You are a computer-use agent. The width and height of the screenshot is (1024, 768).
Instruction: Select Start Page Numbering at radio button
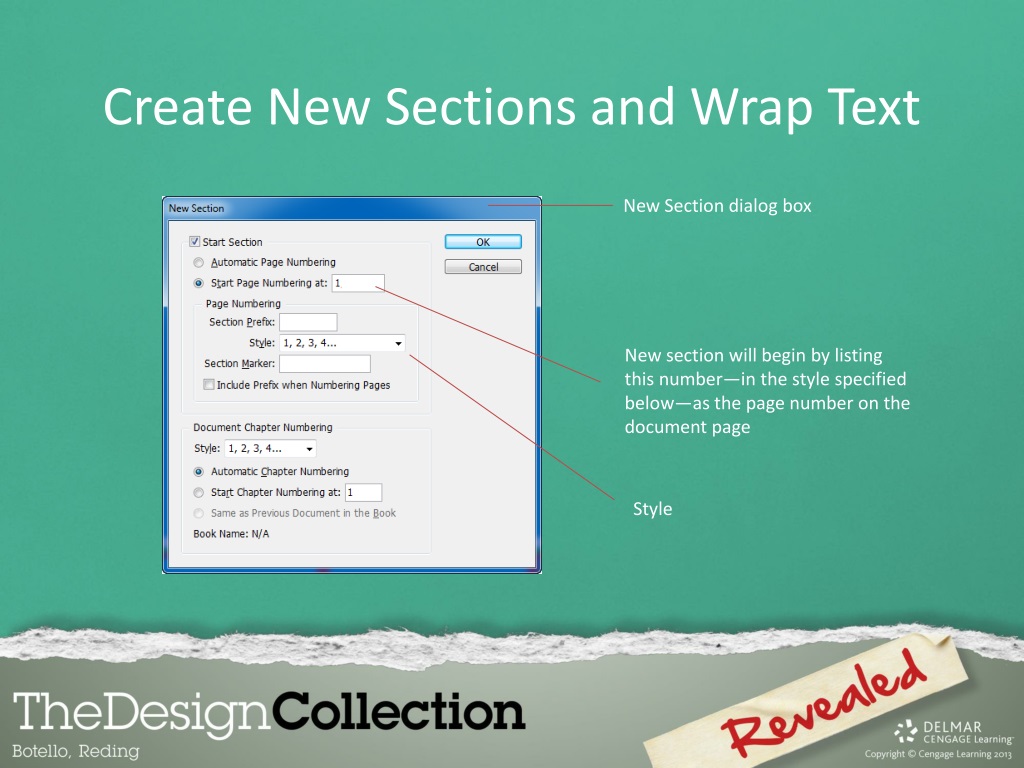199,283
